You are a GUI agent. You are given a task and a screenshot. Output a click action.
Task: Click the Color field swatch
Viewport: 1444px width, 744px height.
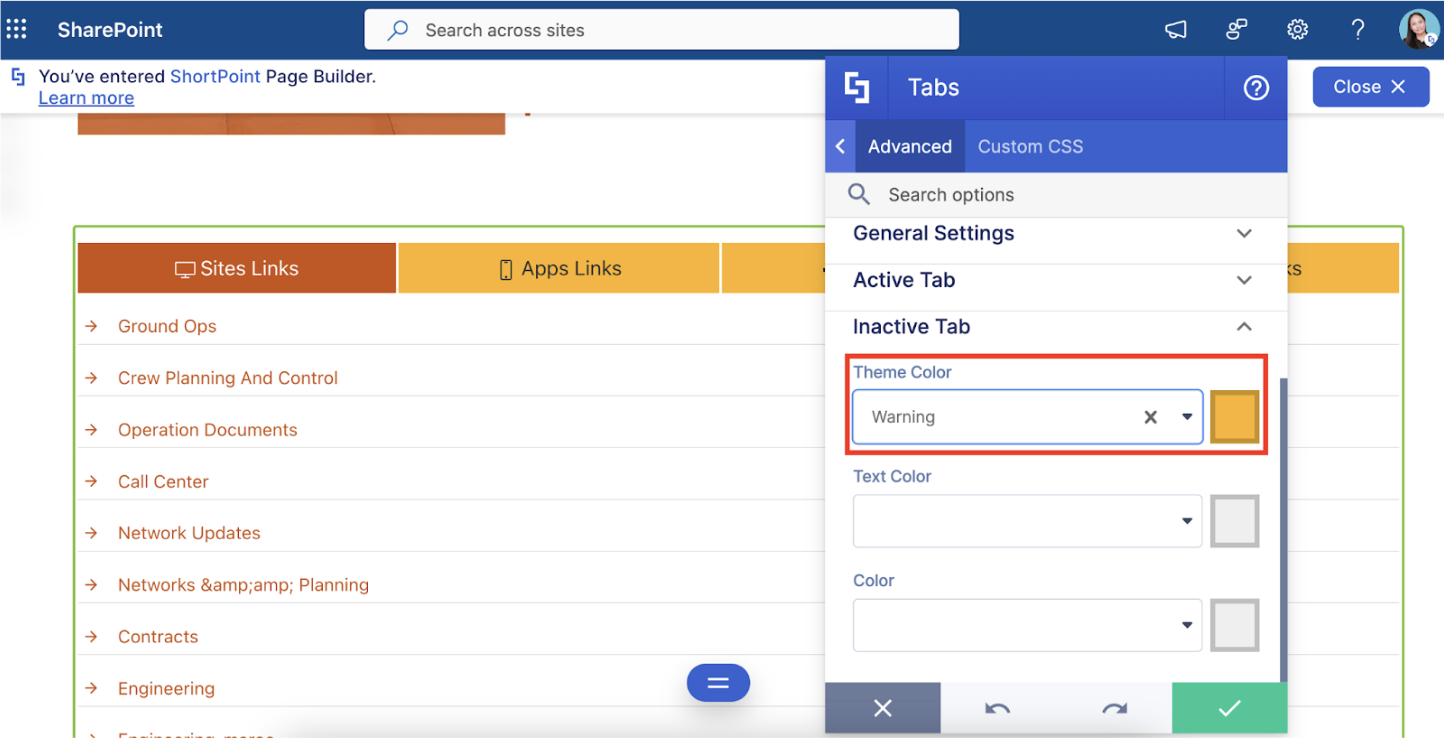[x=1235, y=625]
